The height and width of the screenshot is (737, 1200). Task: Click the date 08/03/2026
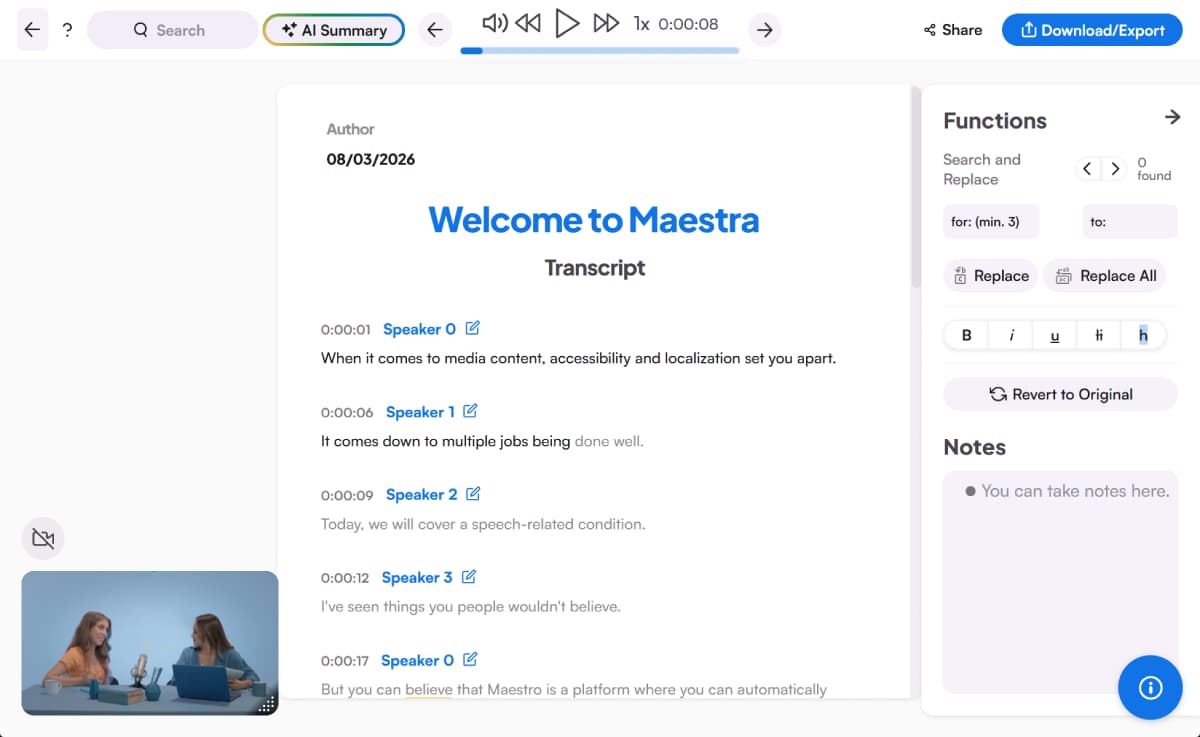coord(371,159)
